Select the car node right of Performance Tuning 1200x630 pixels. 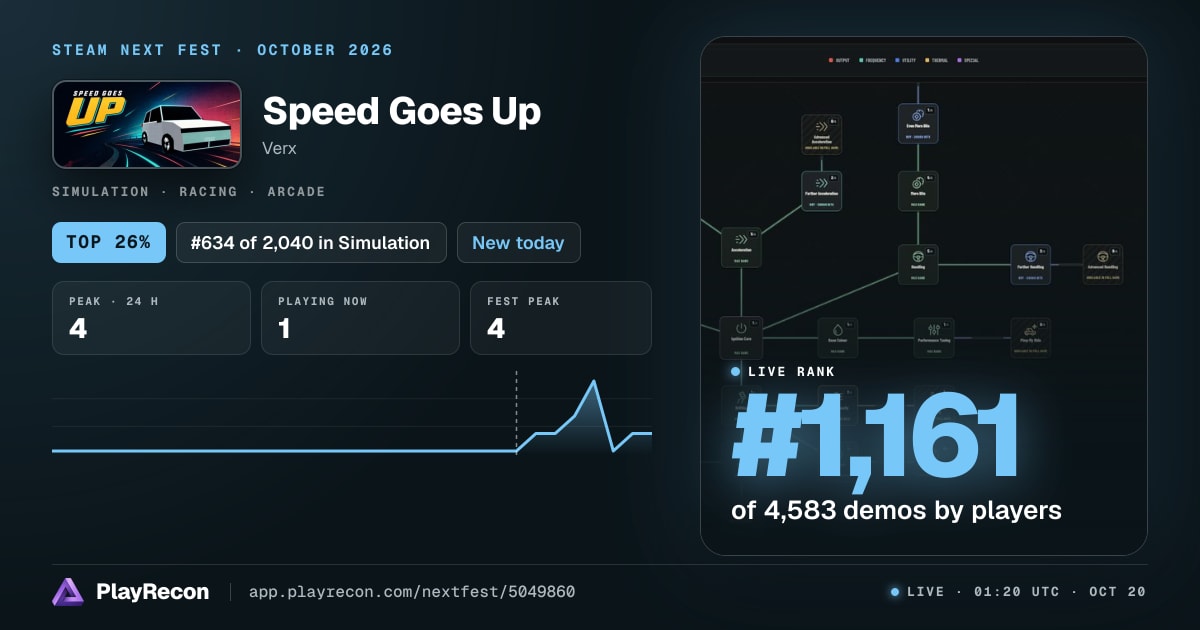coord(1030,338)
